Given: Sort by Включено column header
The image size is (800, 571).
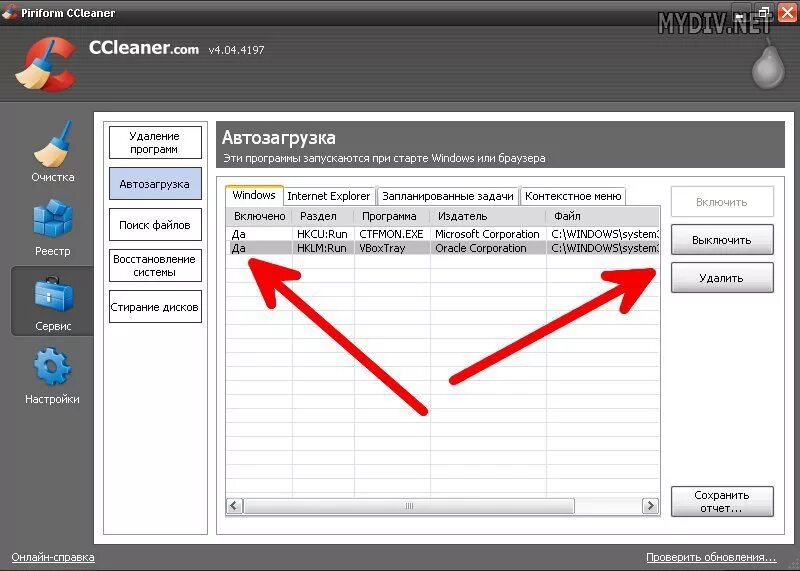Looking at the screenshot, I should 259,216.
